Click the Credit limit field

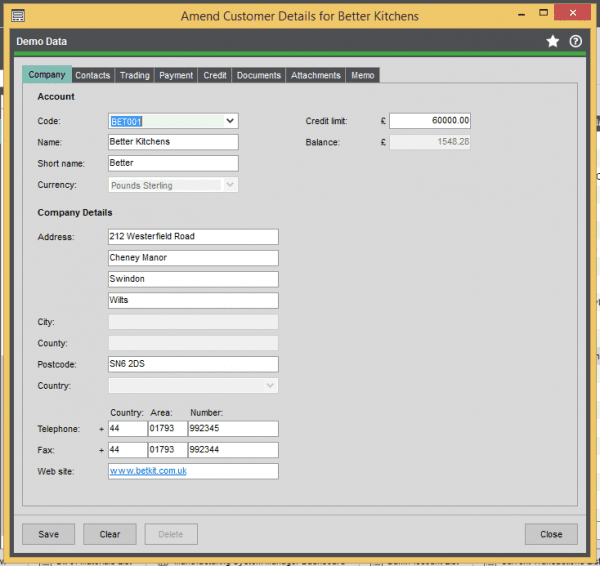click(430, 121)
